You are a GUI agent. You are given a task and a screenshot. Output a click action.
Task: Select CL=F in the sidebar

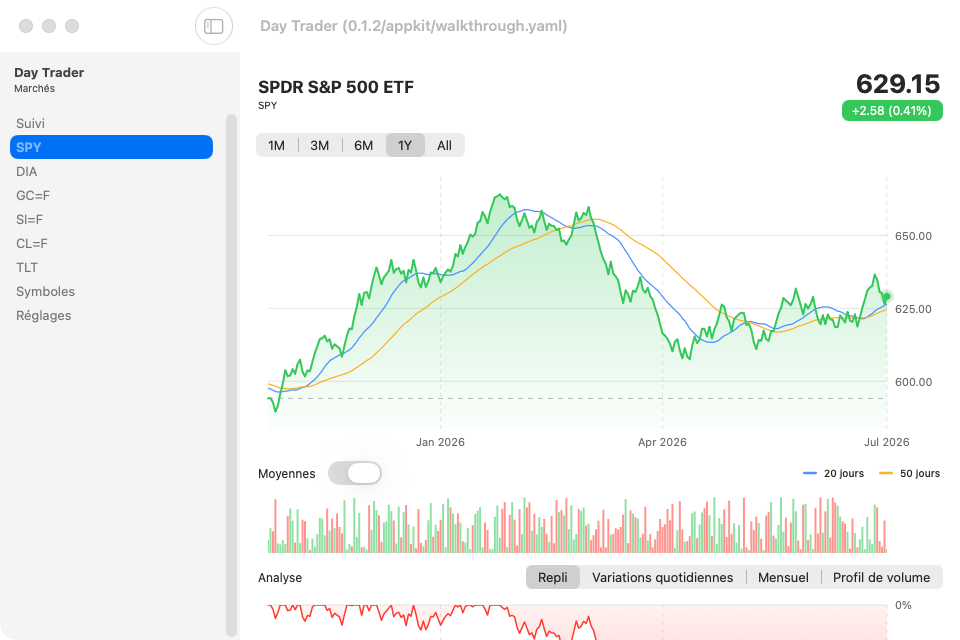(111, 243)
